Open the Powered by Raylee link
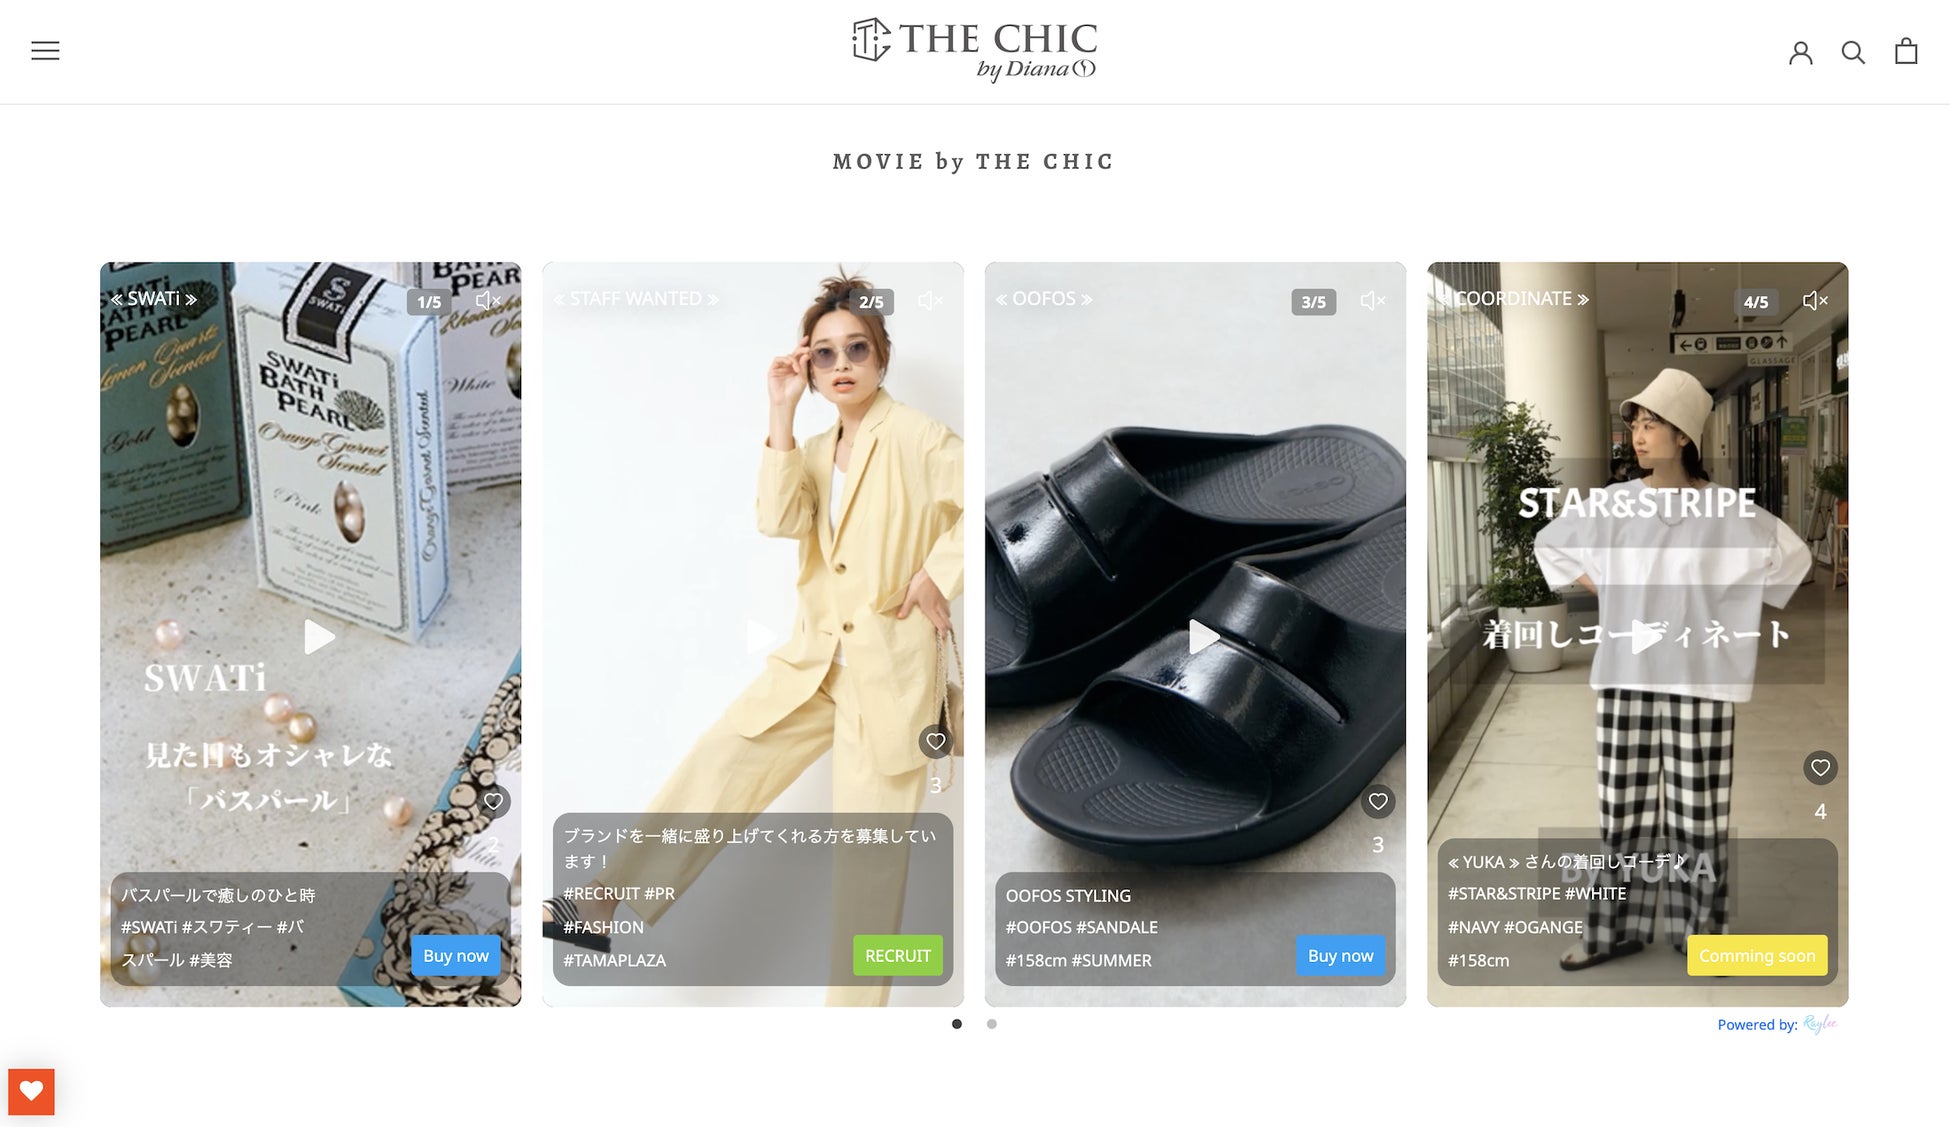1950x1127 pixels. pos(1777,1024)
